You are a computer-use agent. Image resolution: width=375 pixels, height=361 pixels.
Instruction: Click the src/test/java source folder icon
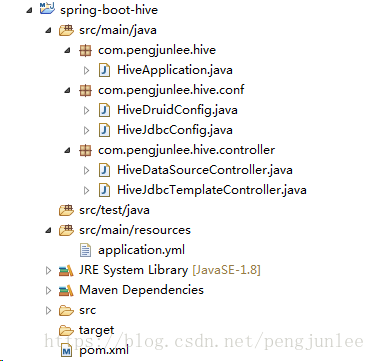[66, 210]
